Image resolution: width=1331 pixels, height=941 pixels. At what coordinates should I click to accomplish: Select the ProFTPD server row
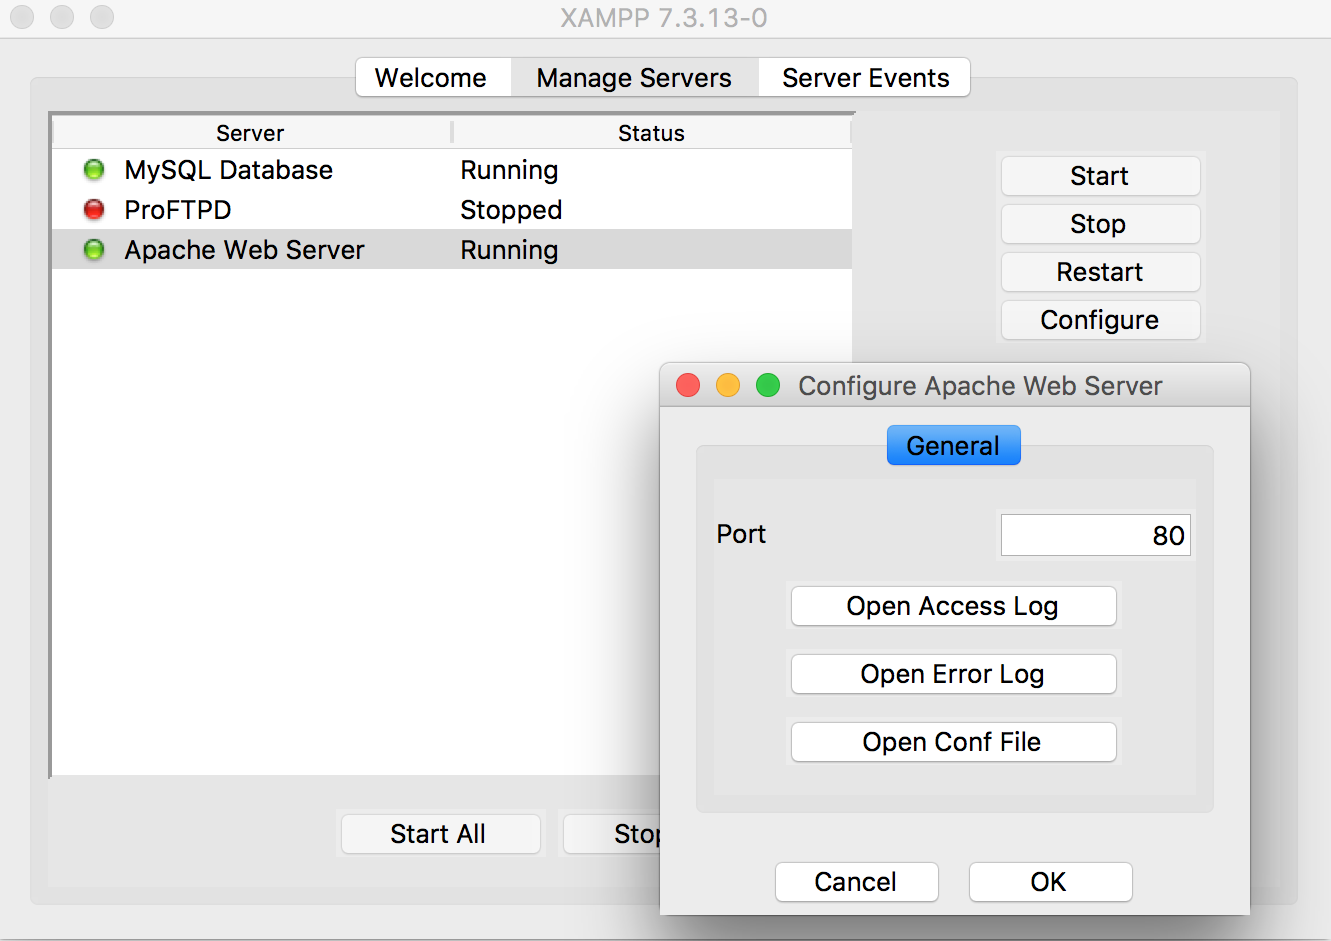452,210
